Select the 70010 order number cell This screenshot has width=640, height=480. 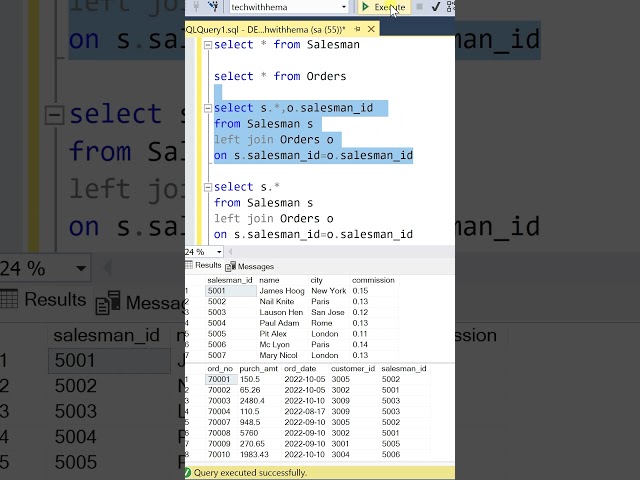pos(219,454)
